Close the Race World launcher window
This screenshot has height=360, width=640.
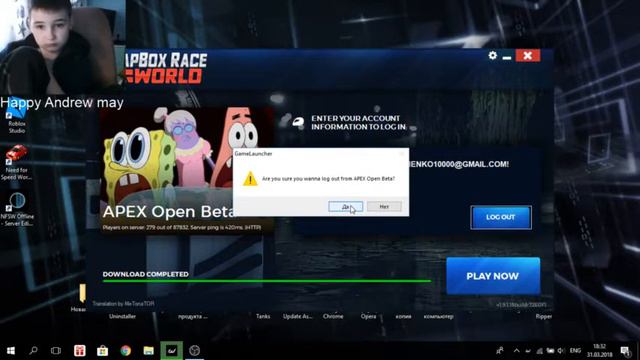point(527,56)
